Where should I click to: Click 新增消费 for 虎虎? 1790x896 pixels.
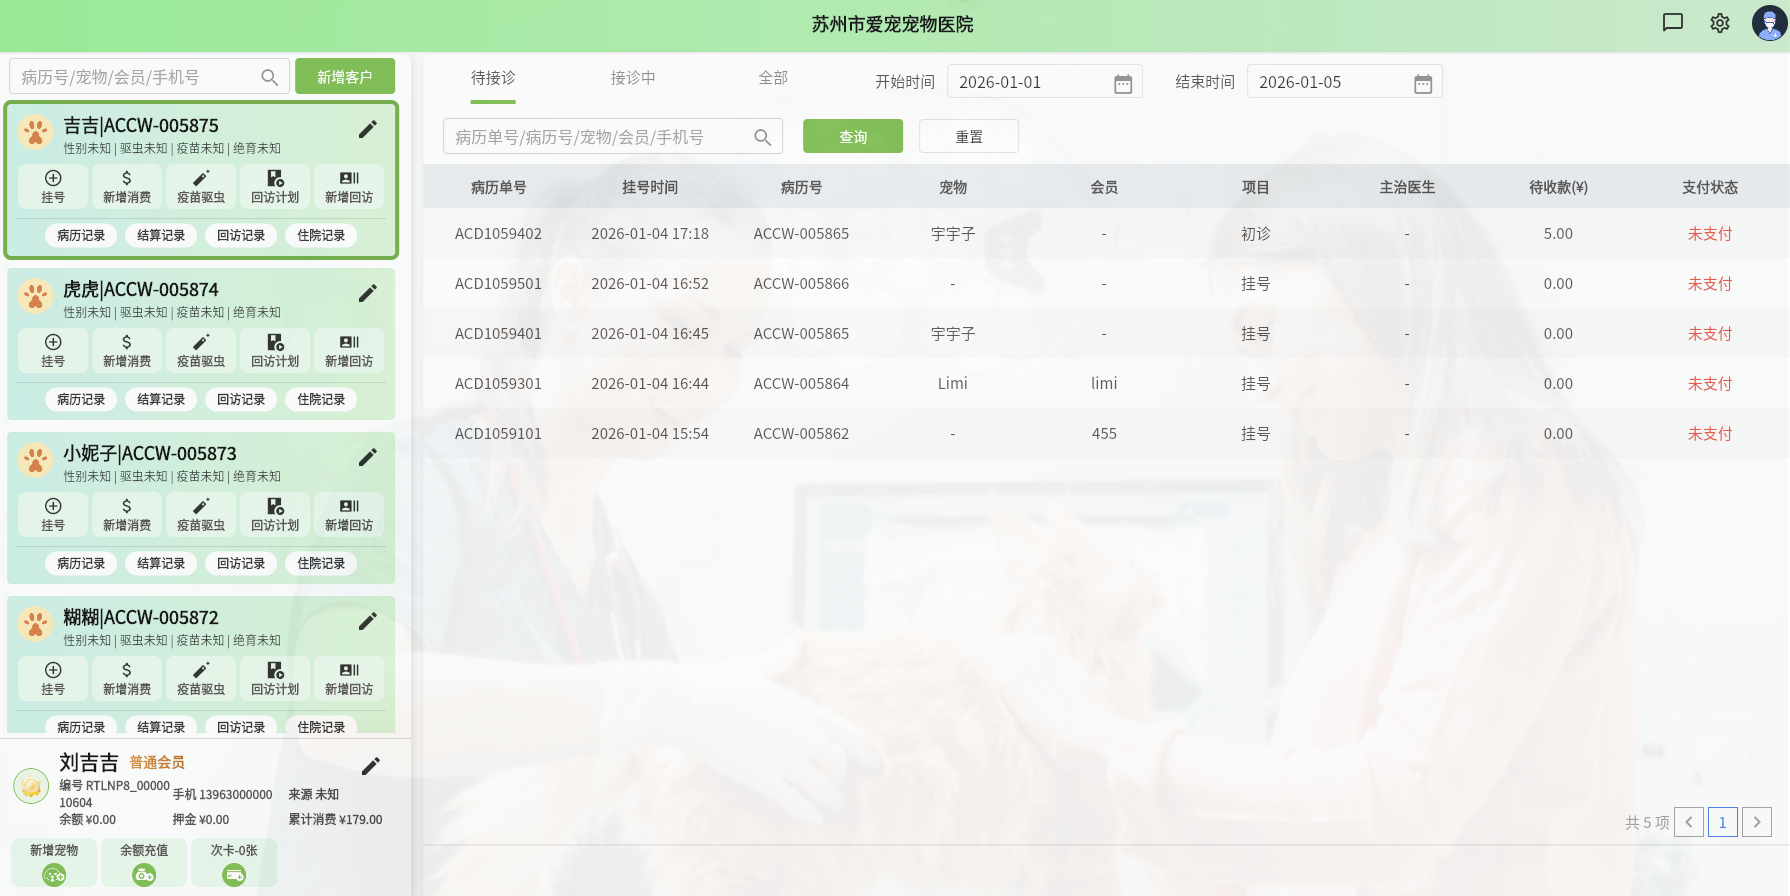(x=127, y=351)
